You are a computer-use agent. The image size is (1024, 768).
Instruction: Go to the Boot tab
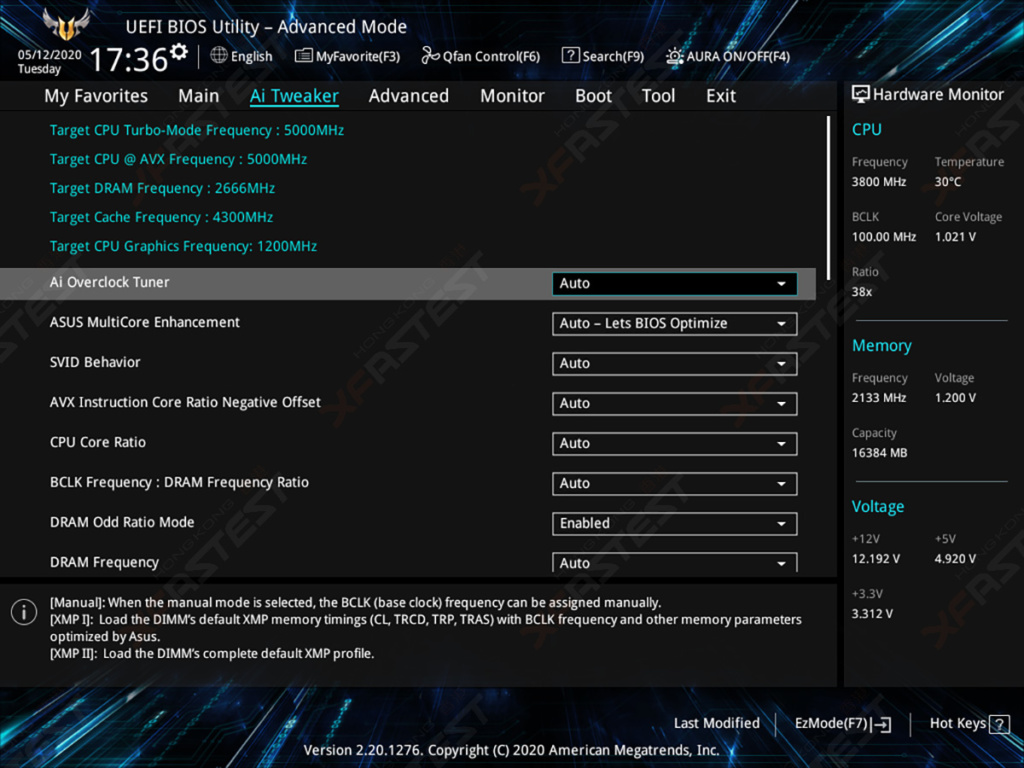pos(593,96)
